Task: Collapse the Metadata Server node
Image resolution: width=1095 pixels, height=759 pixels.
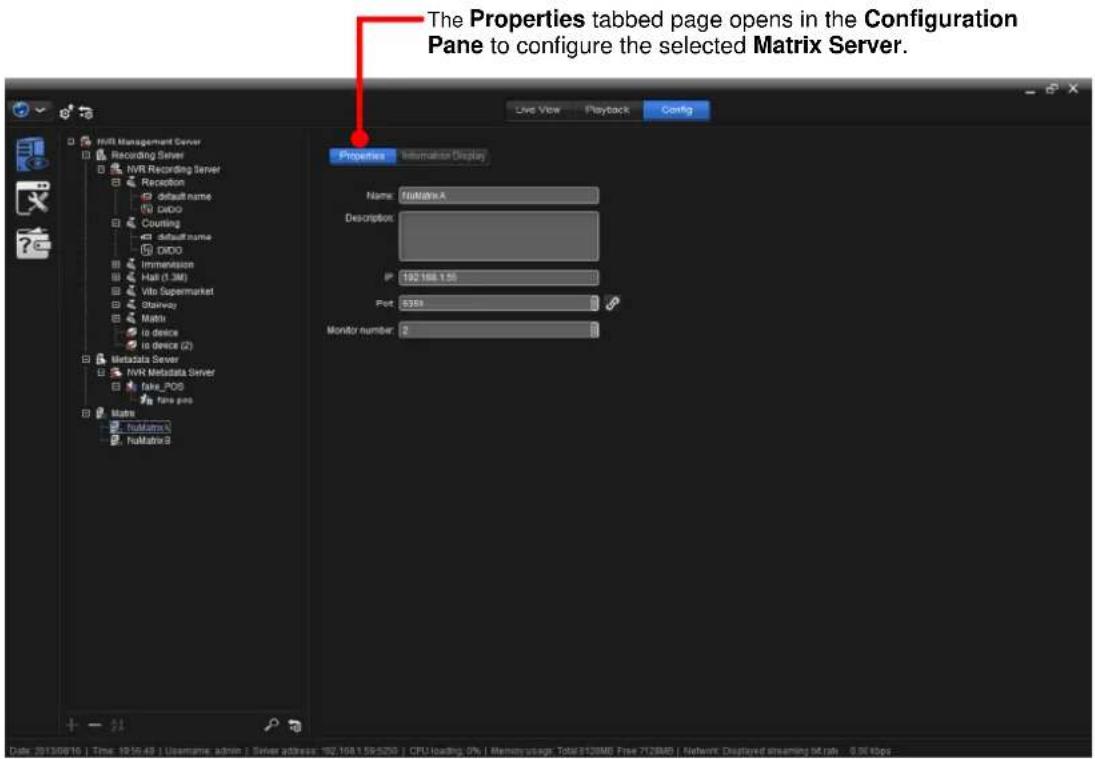Action: coord(86,359)
